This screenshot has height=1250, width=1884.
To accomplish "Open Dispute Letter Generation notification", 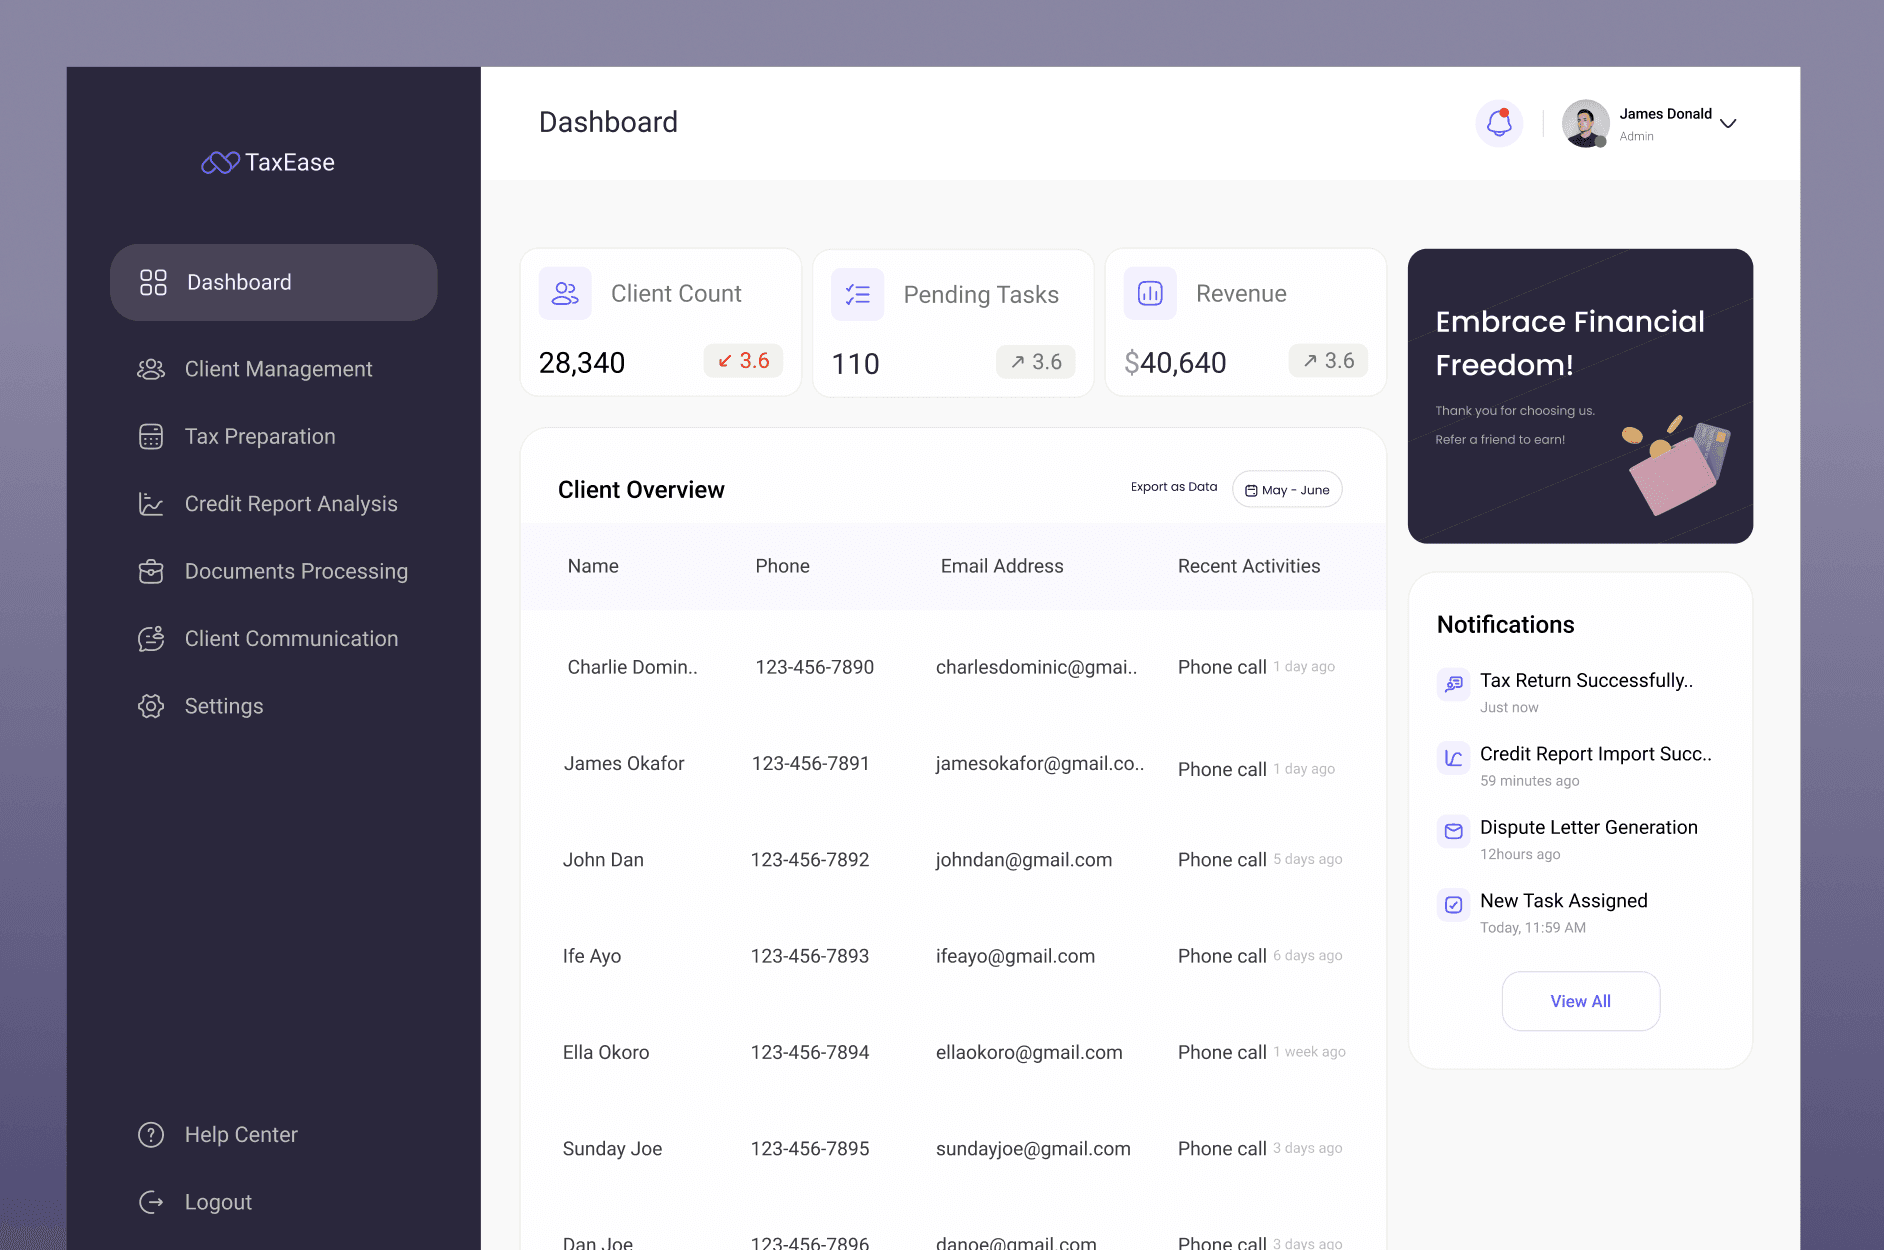I will (1589, 827).
